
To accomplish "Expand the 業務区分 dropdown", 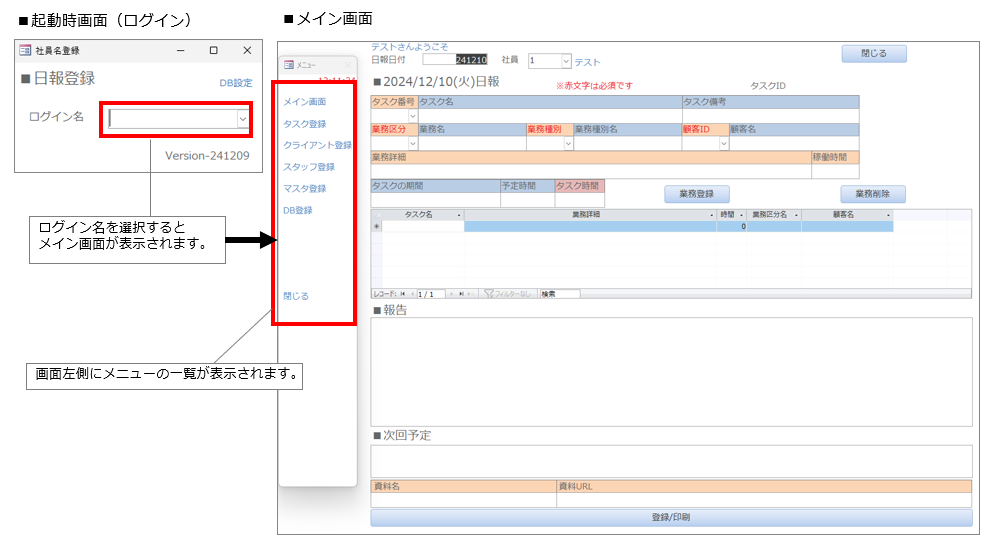I will [413, 144].
